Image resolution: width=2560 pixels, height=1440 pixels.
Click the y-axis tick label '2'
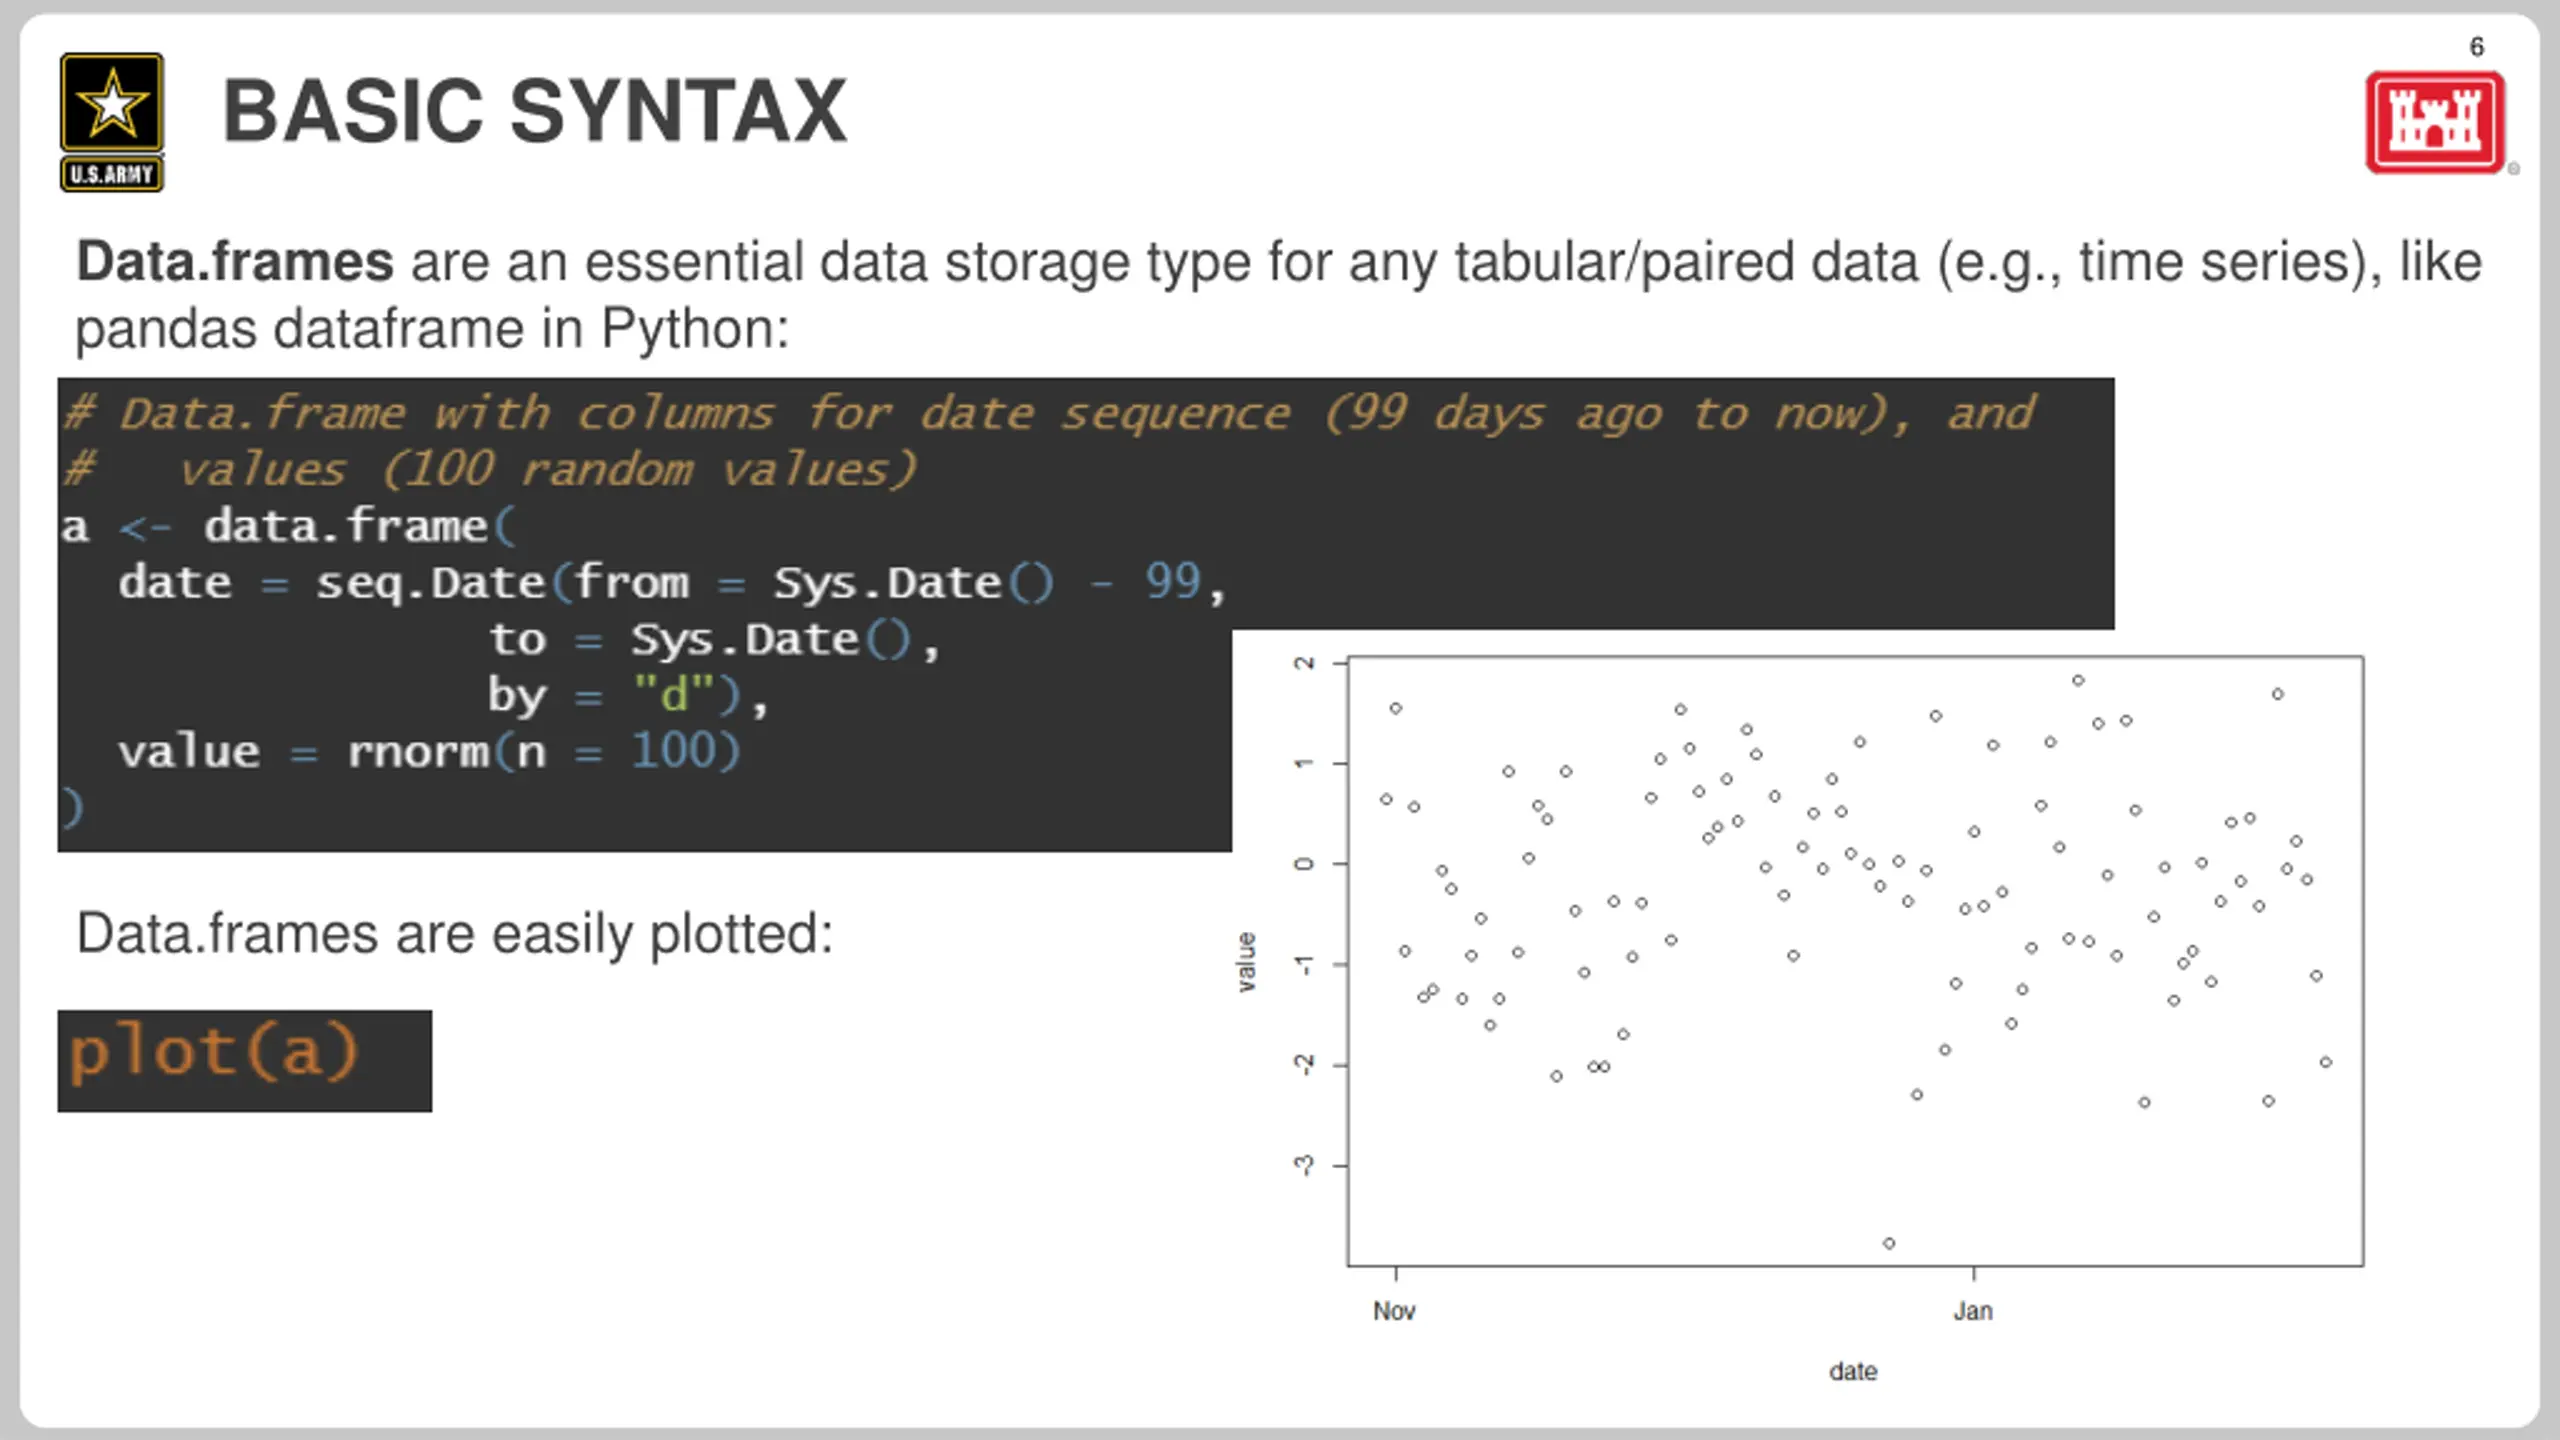pyautogui.click(x=1304, y=663)
